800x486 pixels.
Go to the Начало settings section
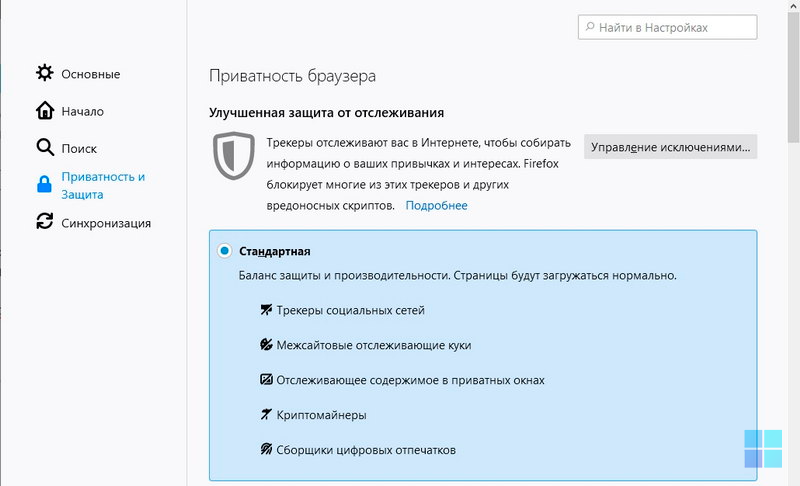(82, 111)
